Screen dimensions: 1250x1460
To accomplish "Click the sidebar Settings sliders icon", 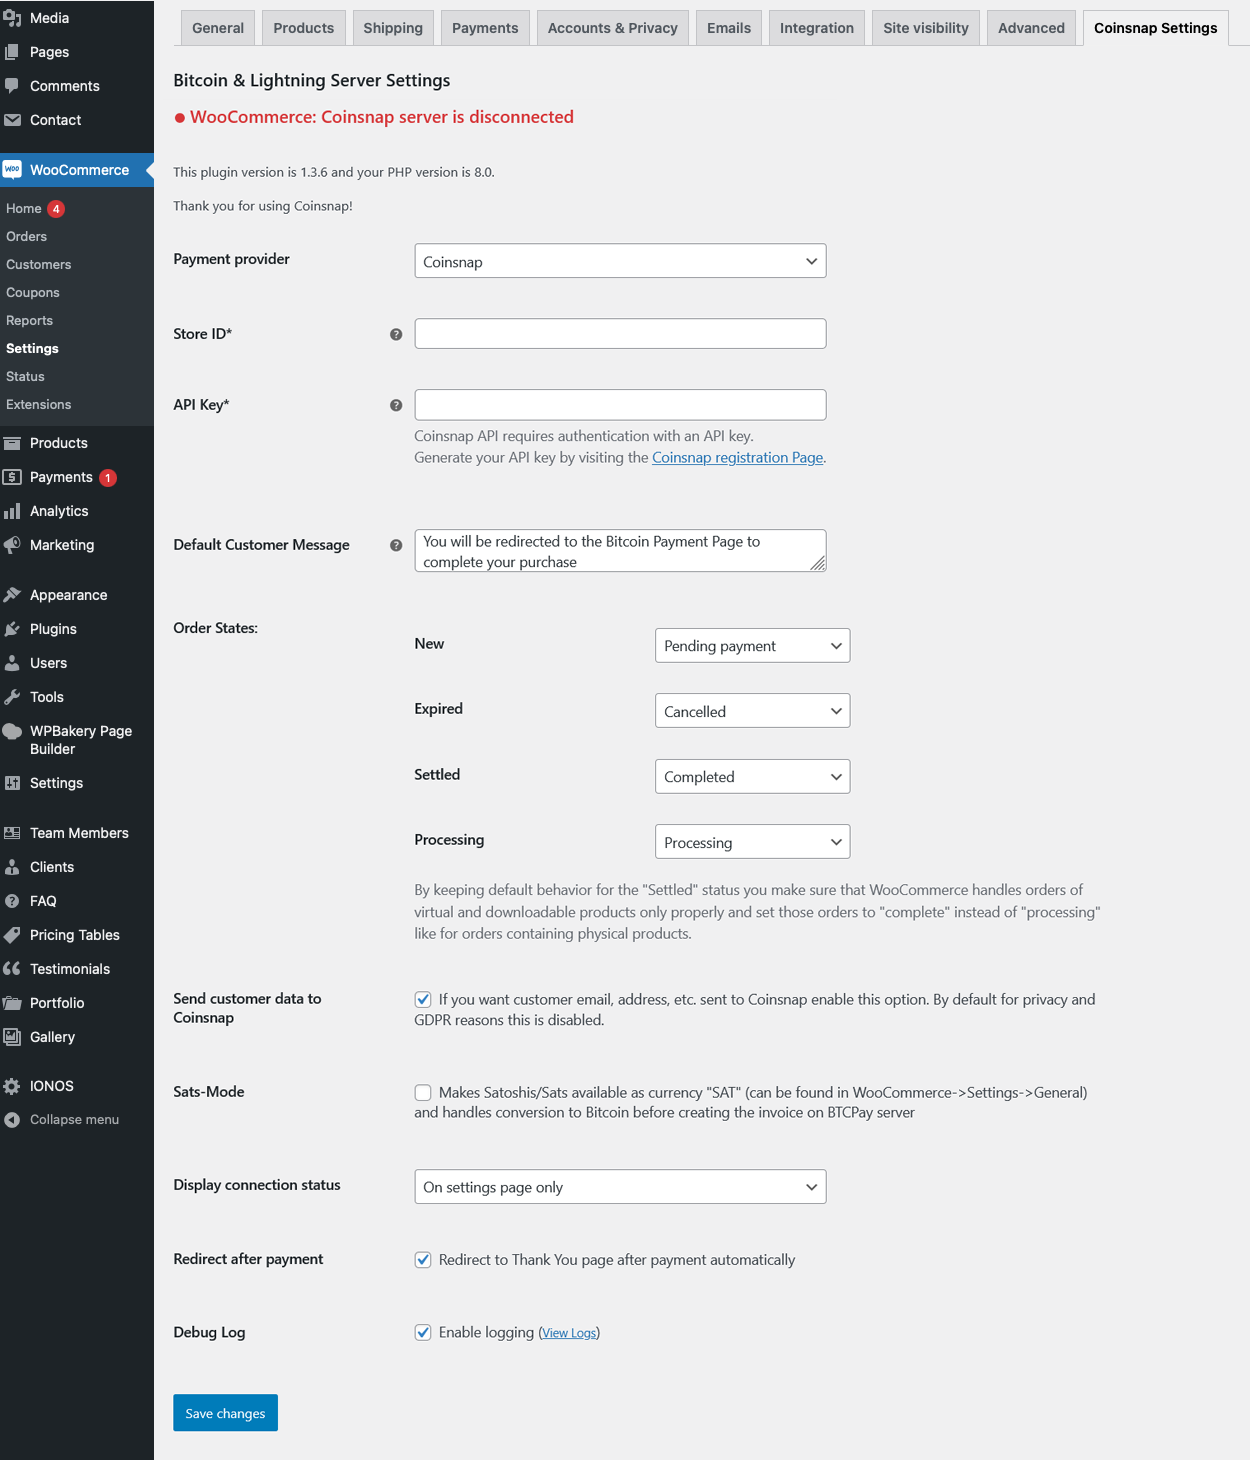I will click(12, 783).
